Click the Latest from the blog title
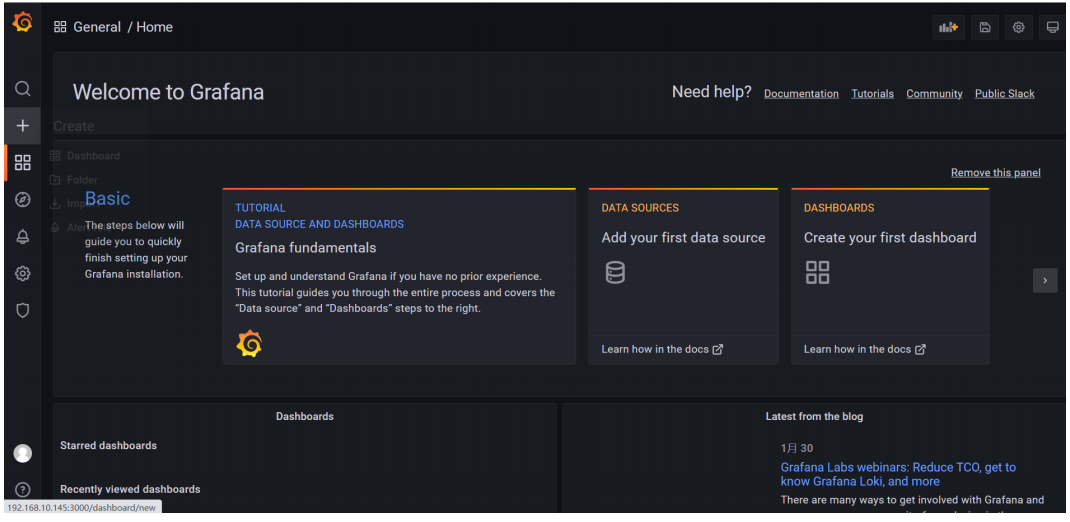Screen dimensions: 1070x522 pos(814,416)
